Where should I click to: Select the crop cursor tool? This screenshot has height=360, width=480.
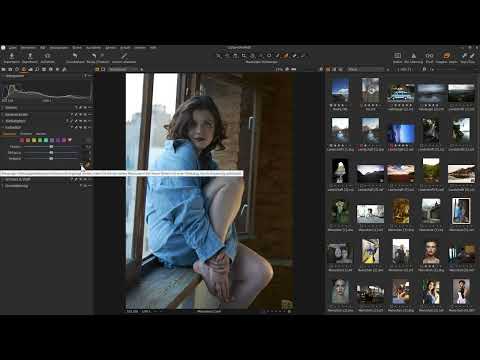coord(244,56)
